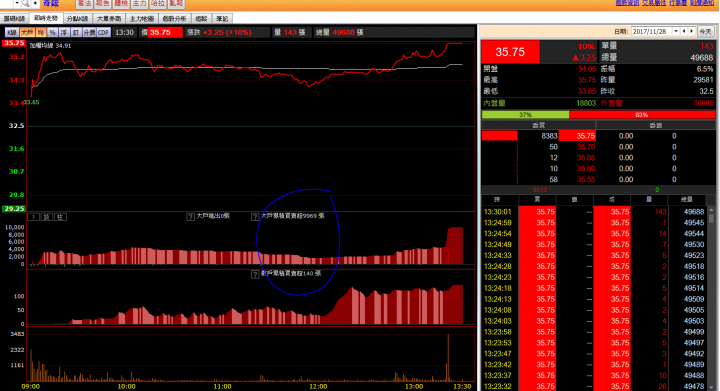Open the small dropdown arrow left of the search icon
This screenshot has height=391, width=720.
17,3
